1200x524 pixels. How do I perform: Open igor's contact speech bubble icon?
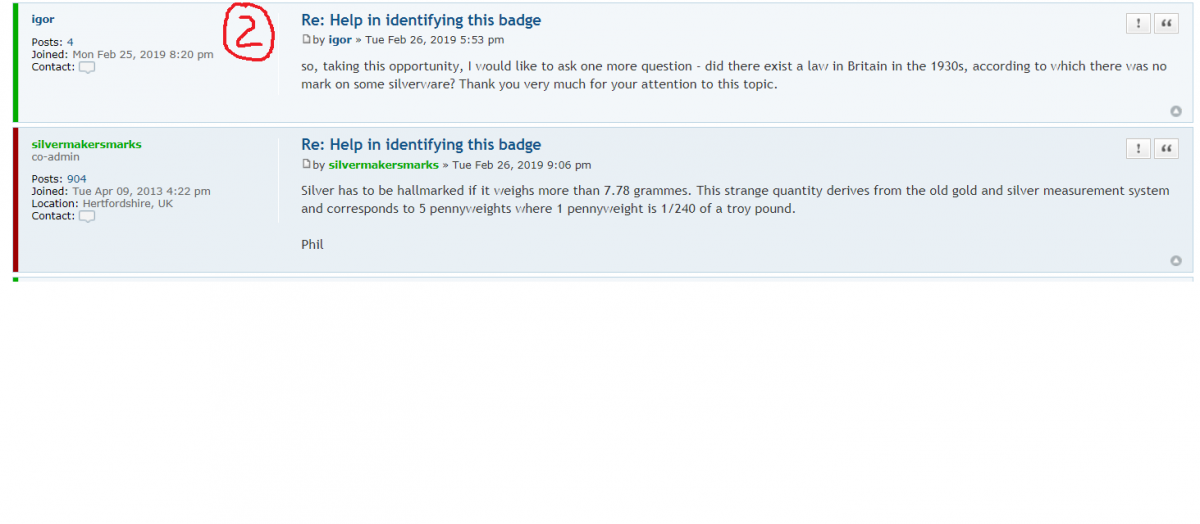(x=87, y=68)
